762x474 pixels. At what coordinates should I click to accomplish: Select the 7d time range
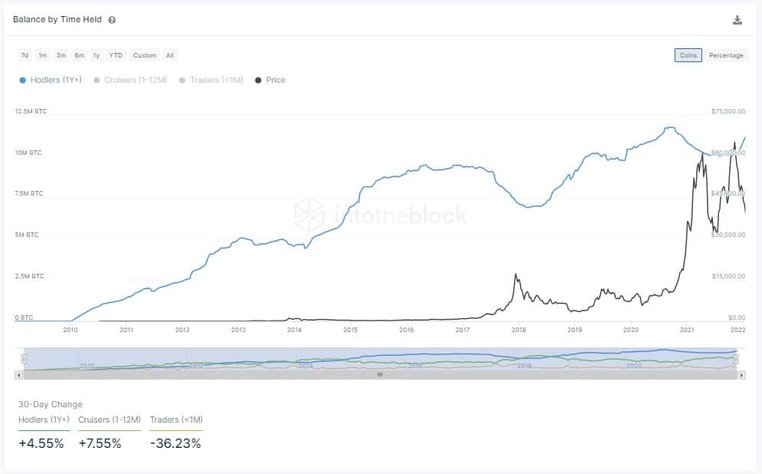24,56
